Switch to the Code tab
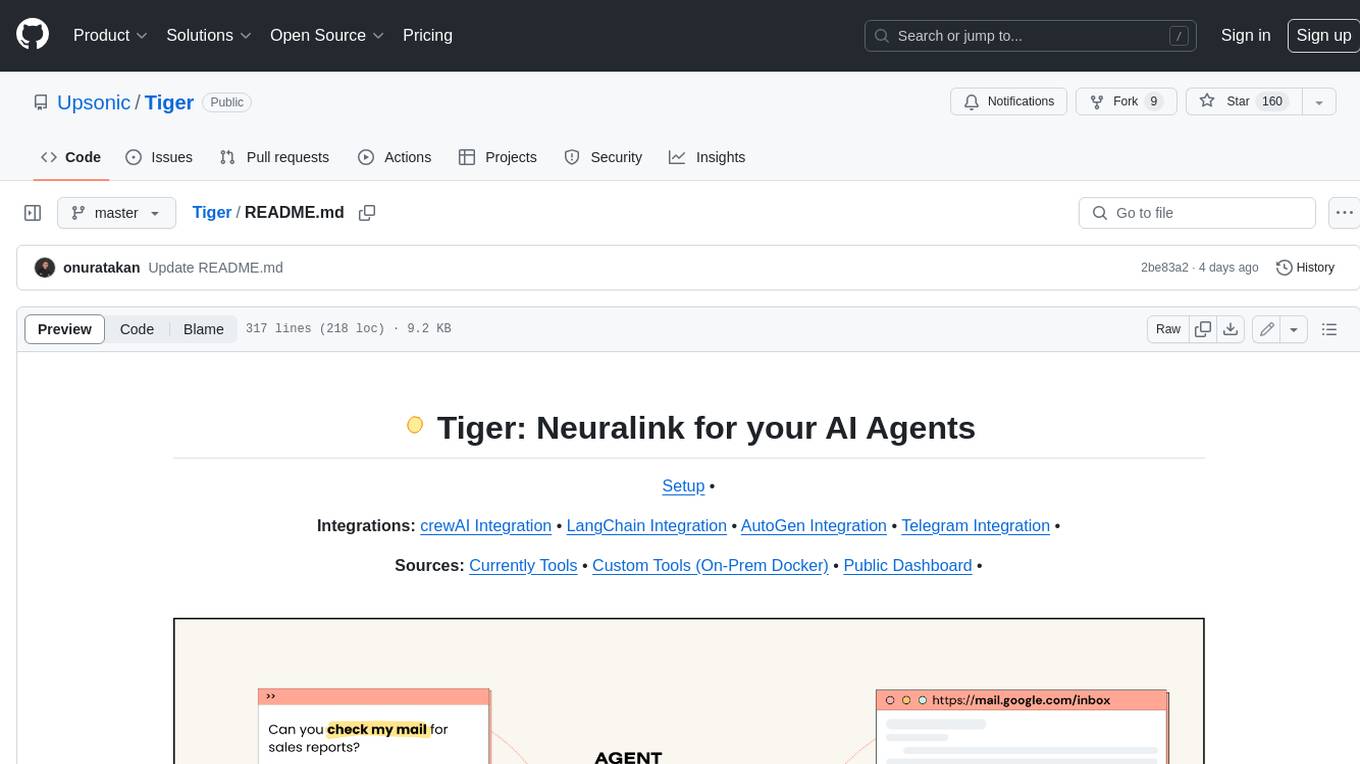Image resolution: width=1360 pixels, height=764 pixels. (x=71, y=157)
